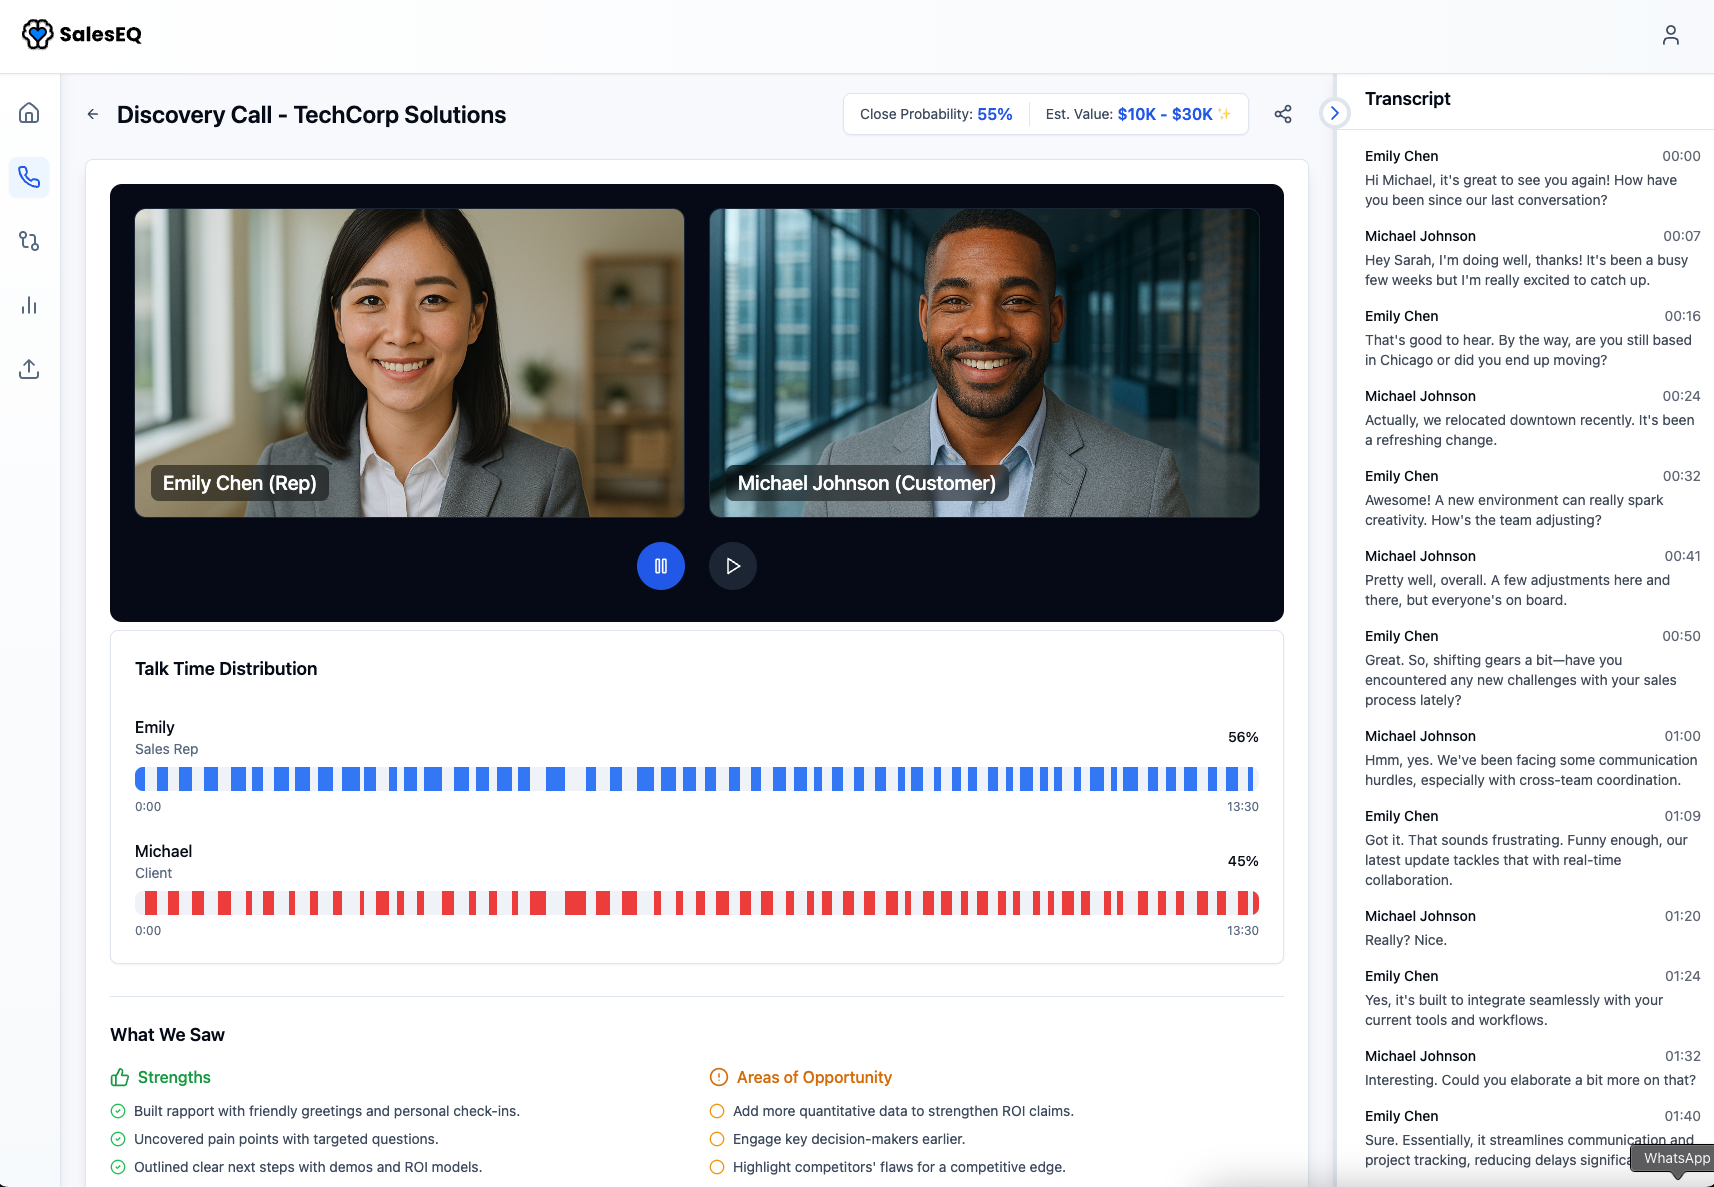
Task: Click the Close Probability 55% value
Action: tap(995, 114)
